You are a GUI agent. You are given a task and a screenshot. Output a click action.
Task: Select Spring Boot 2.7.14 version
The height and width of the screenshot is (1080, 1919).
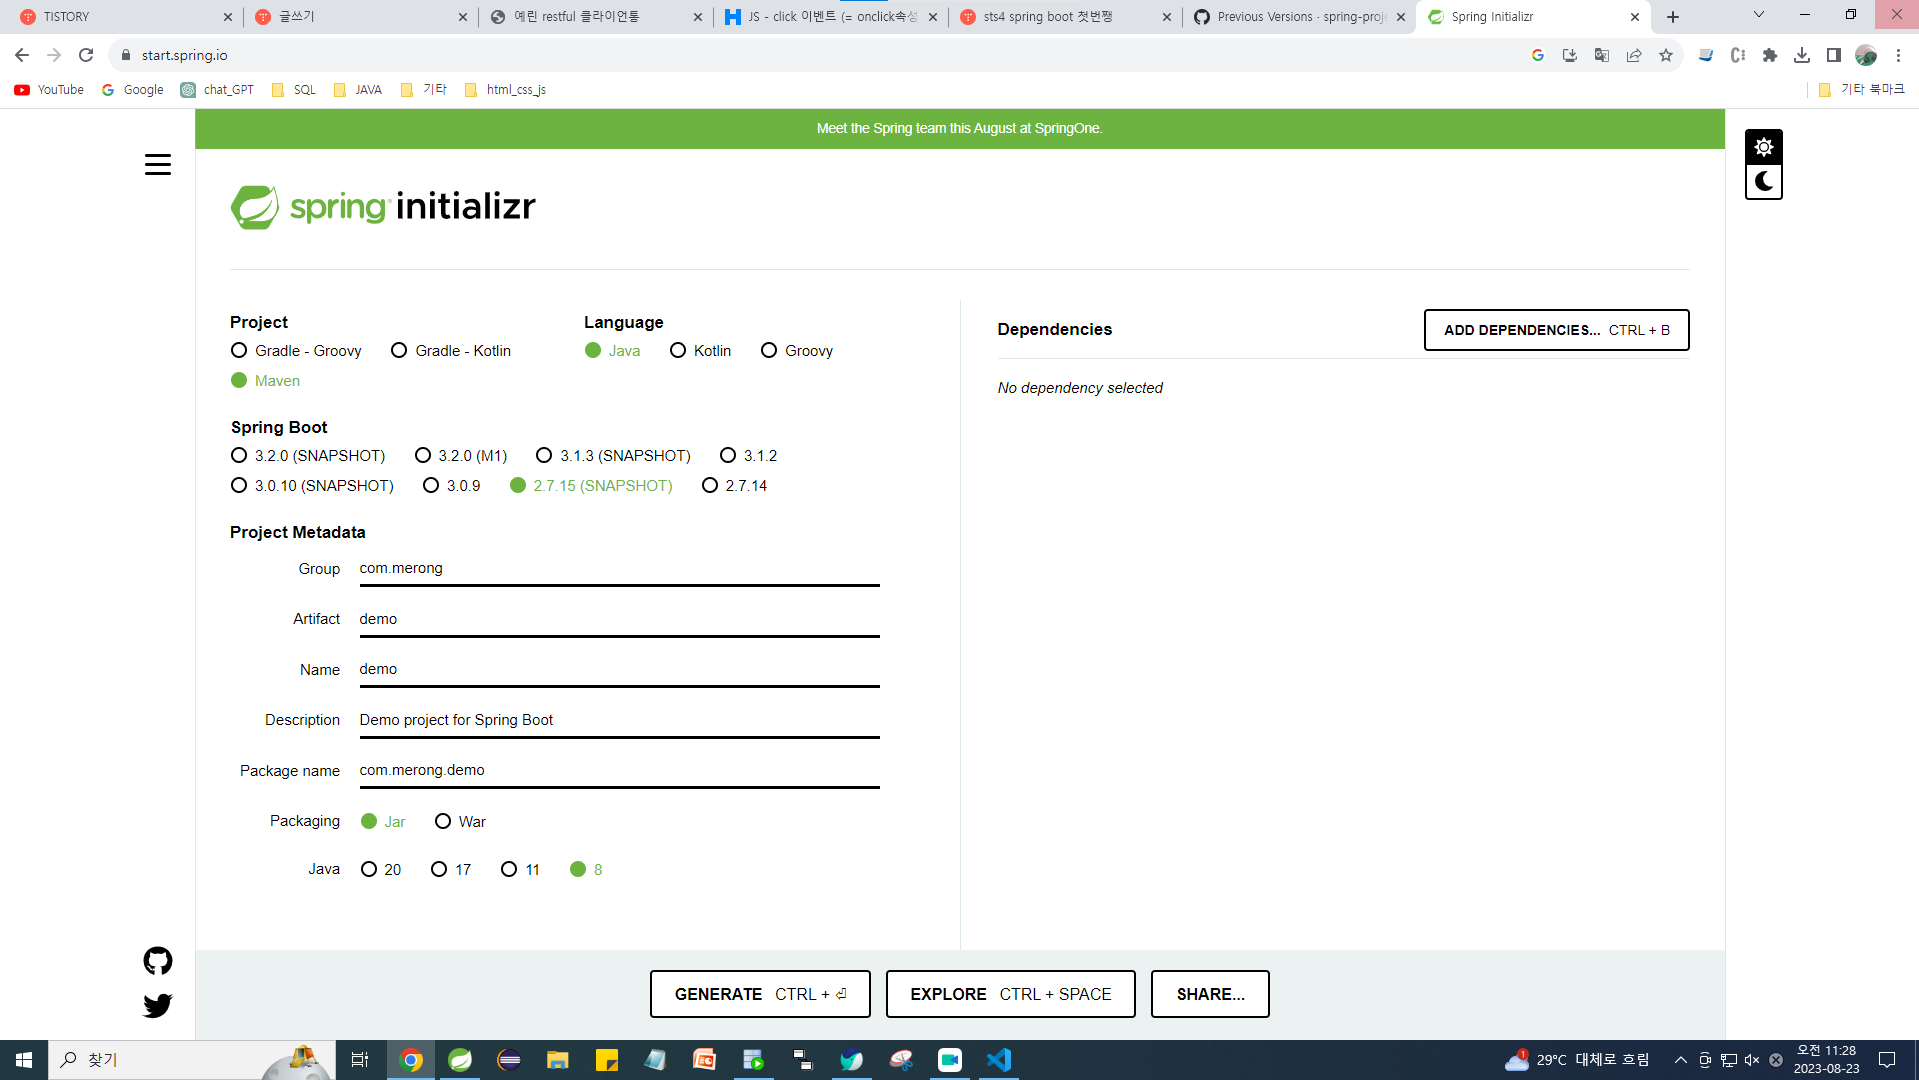735,486
